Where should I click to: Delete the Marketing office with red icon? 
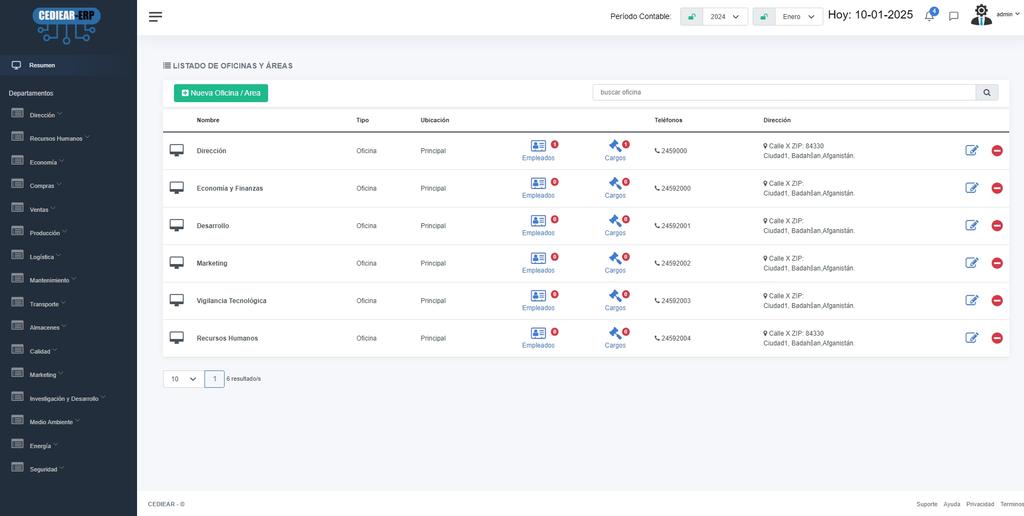(997, 263)
